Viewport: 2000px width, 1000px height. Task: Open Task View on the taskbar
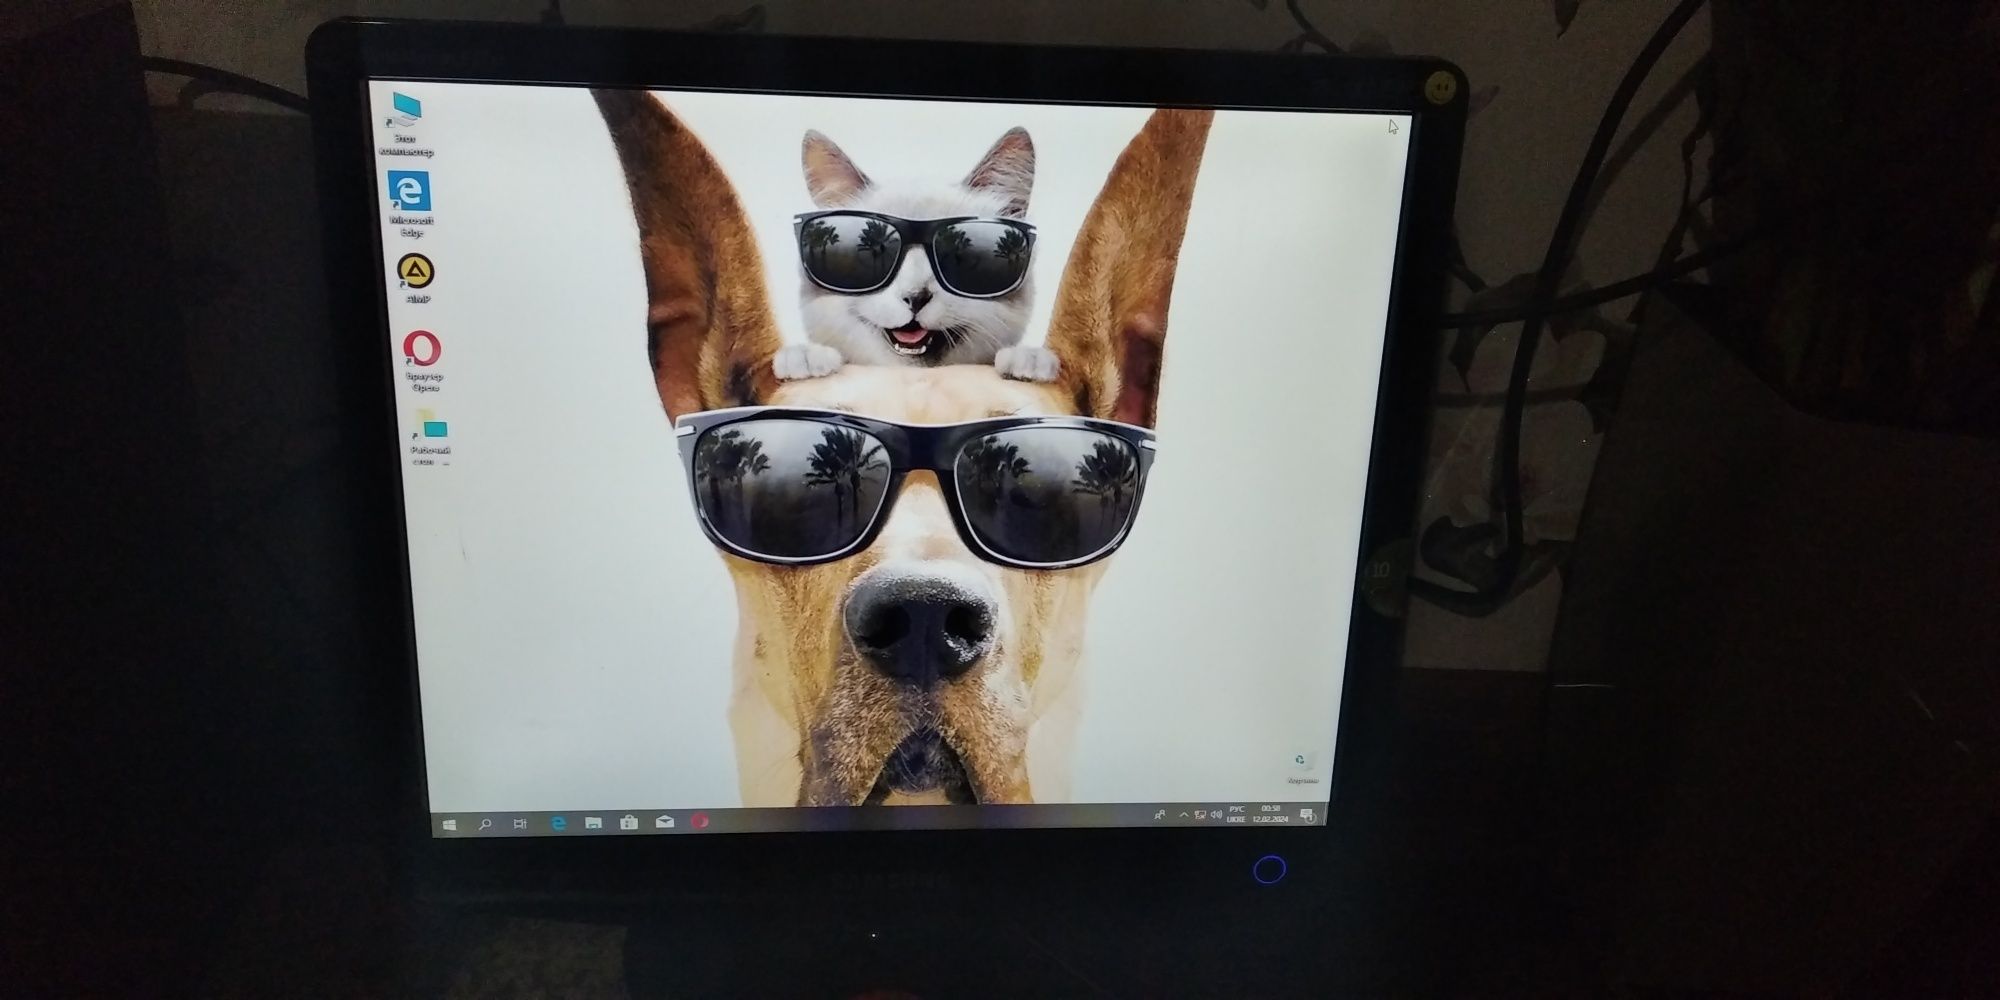point(520,824)
